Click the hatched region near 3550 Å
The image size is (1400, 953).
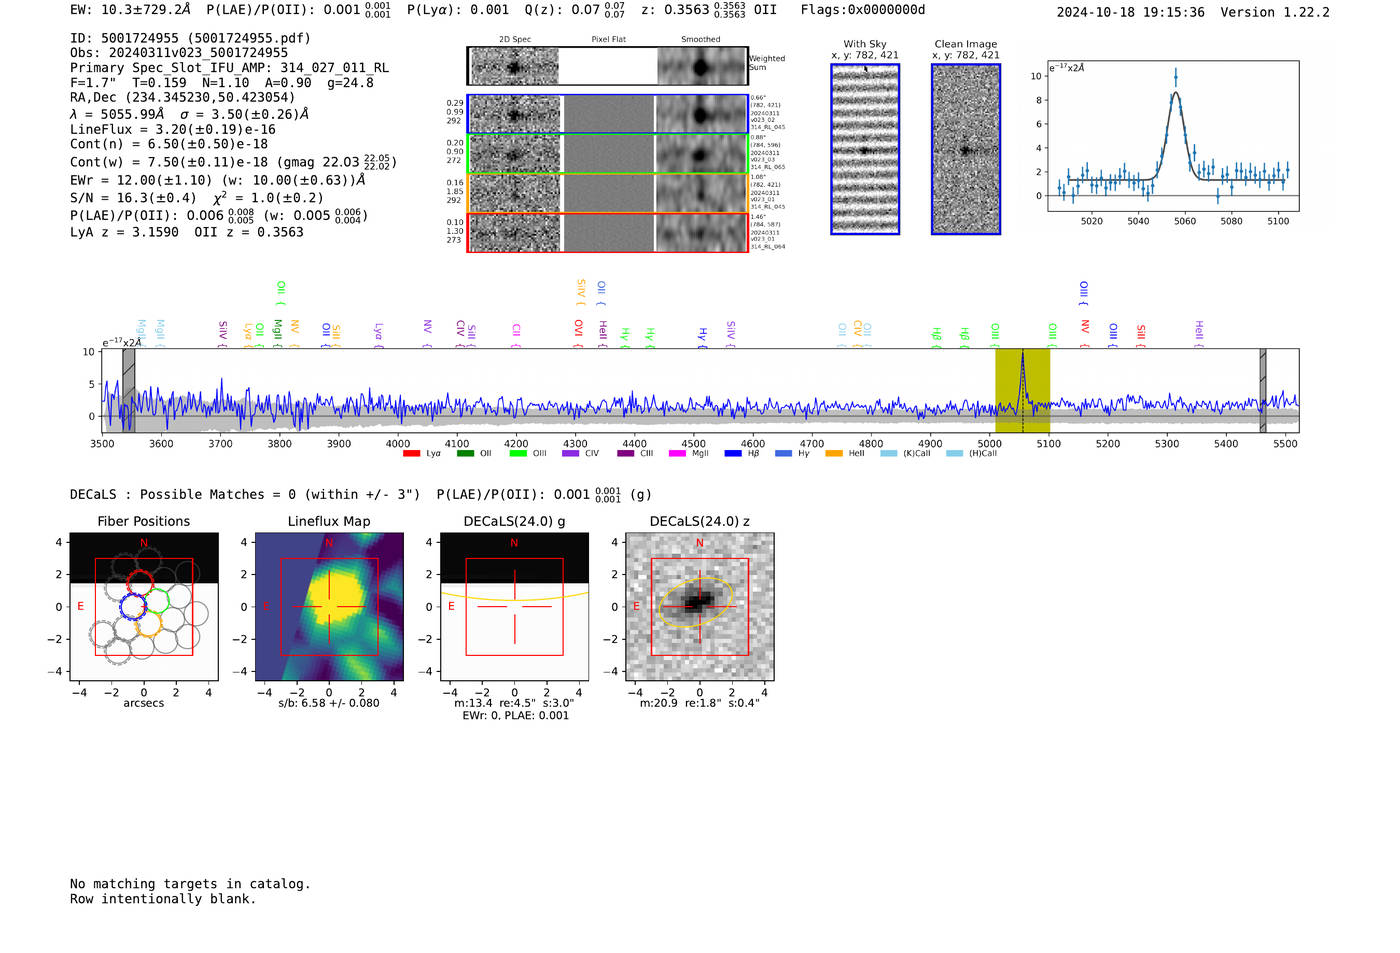coord(129,390)
